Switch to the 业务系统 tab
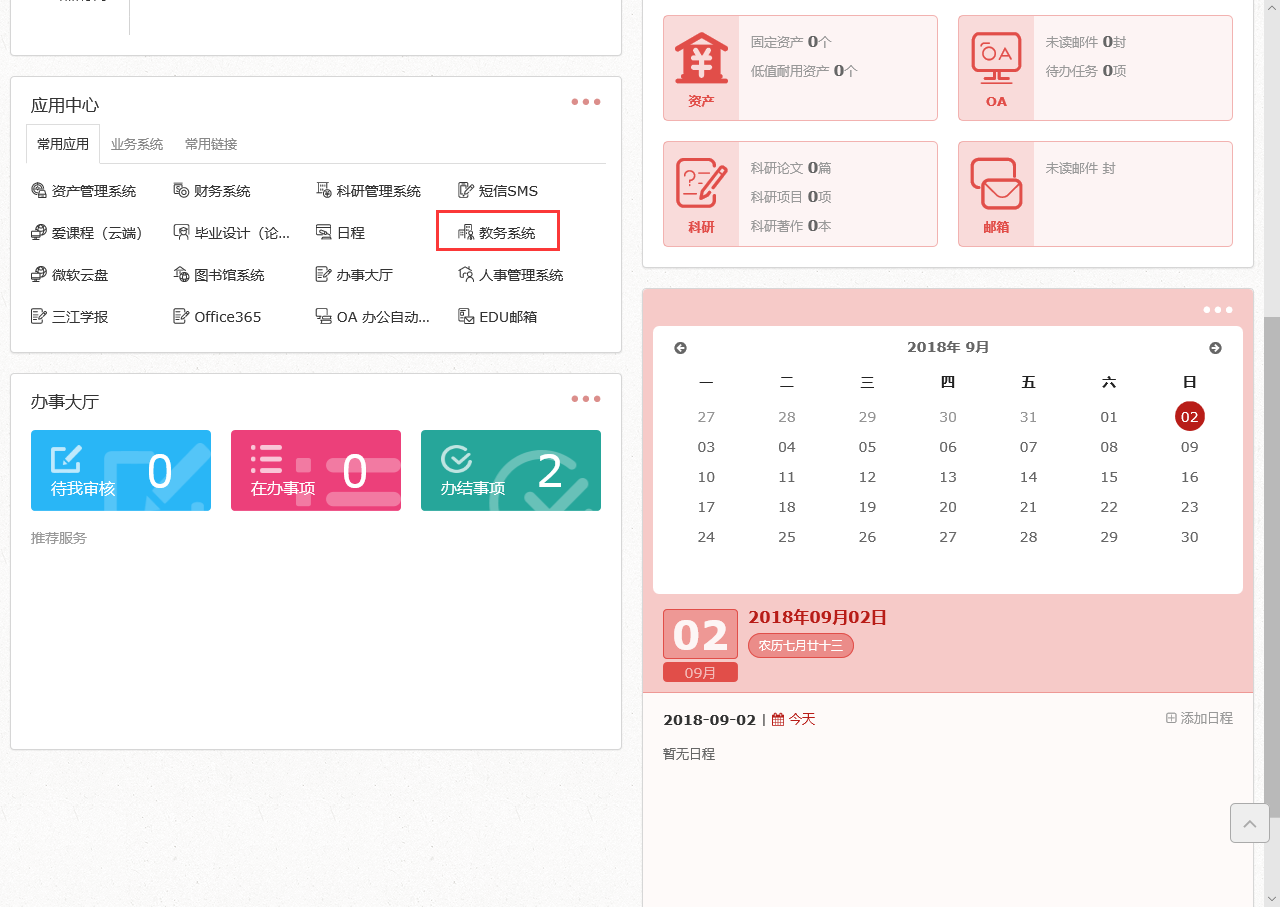 click(x=137, y=143)
